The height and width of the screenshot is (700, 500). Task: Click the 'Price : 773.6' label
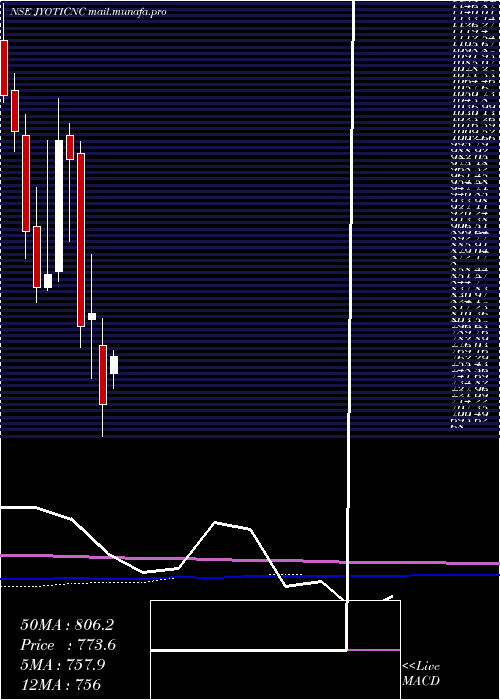[x=68, y=645]
